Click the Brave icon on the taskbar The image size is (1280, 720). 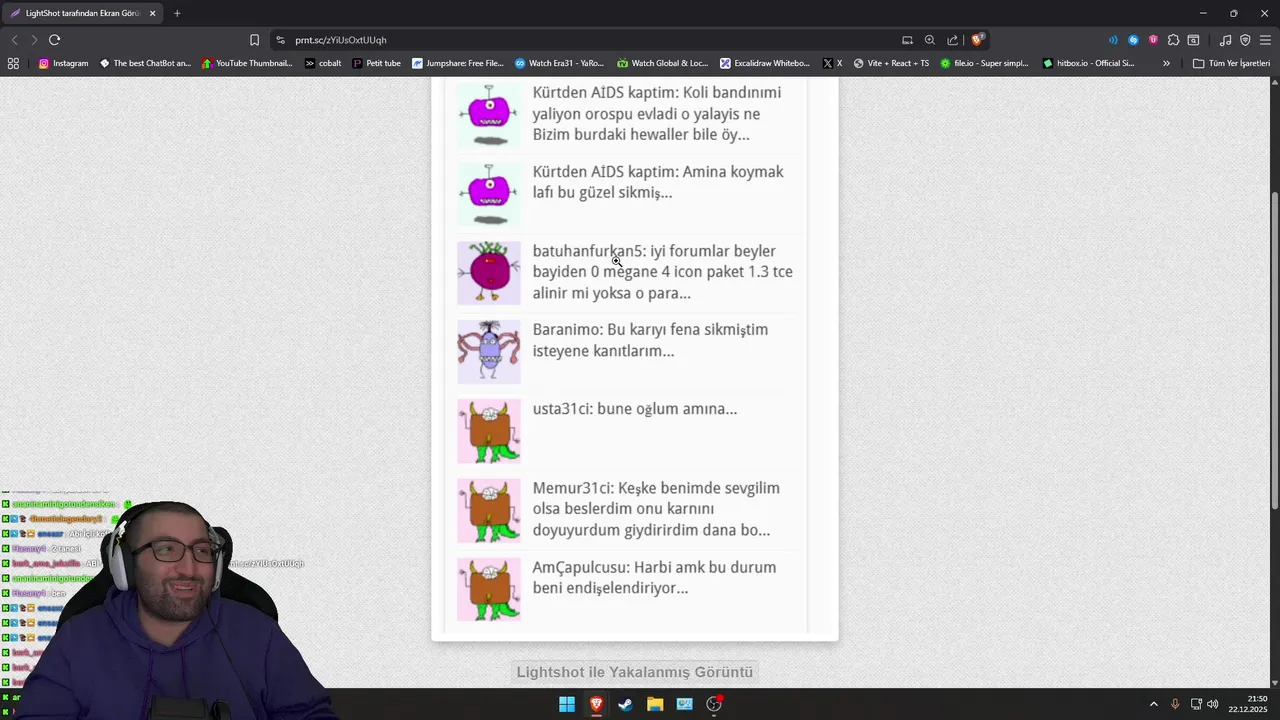click(596, 704)
